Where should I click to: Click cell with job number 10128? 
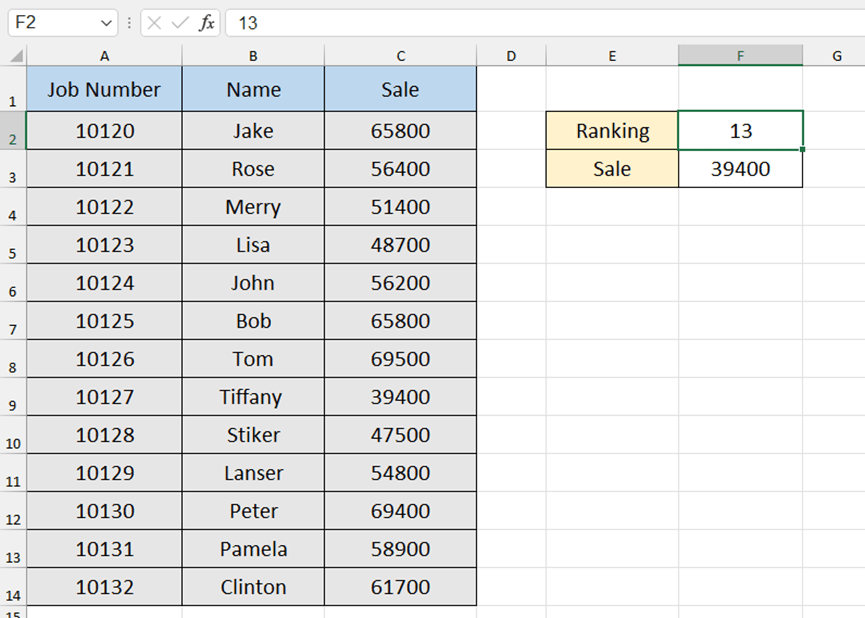pyautogui.click(x=104, y=435)
